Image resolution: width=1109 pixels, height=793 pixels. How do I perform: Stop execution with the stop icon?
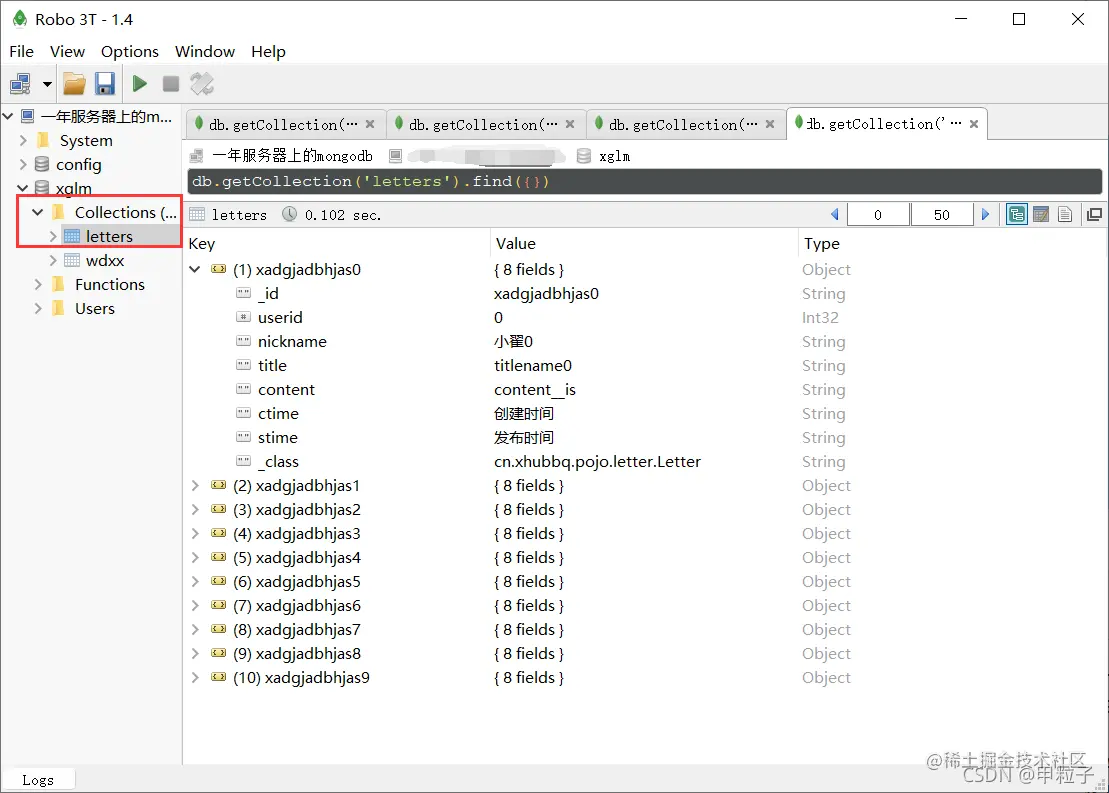coord(170,84)
